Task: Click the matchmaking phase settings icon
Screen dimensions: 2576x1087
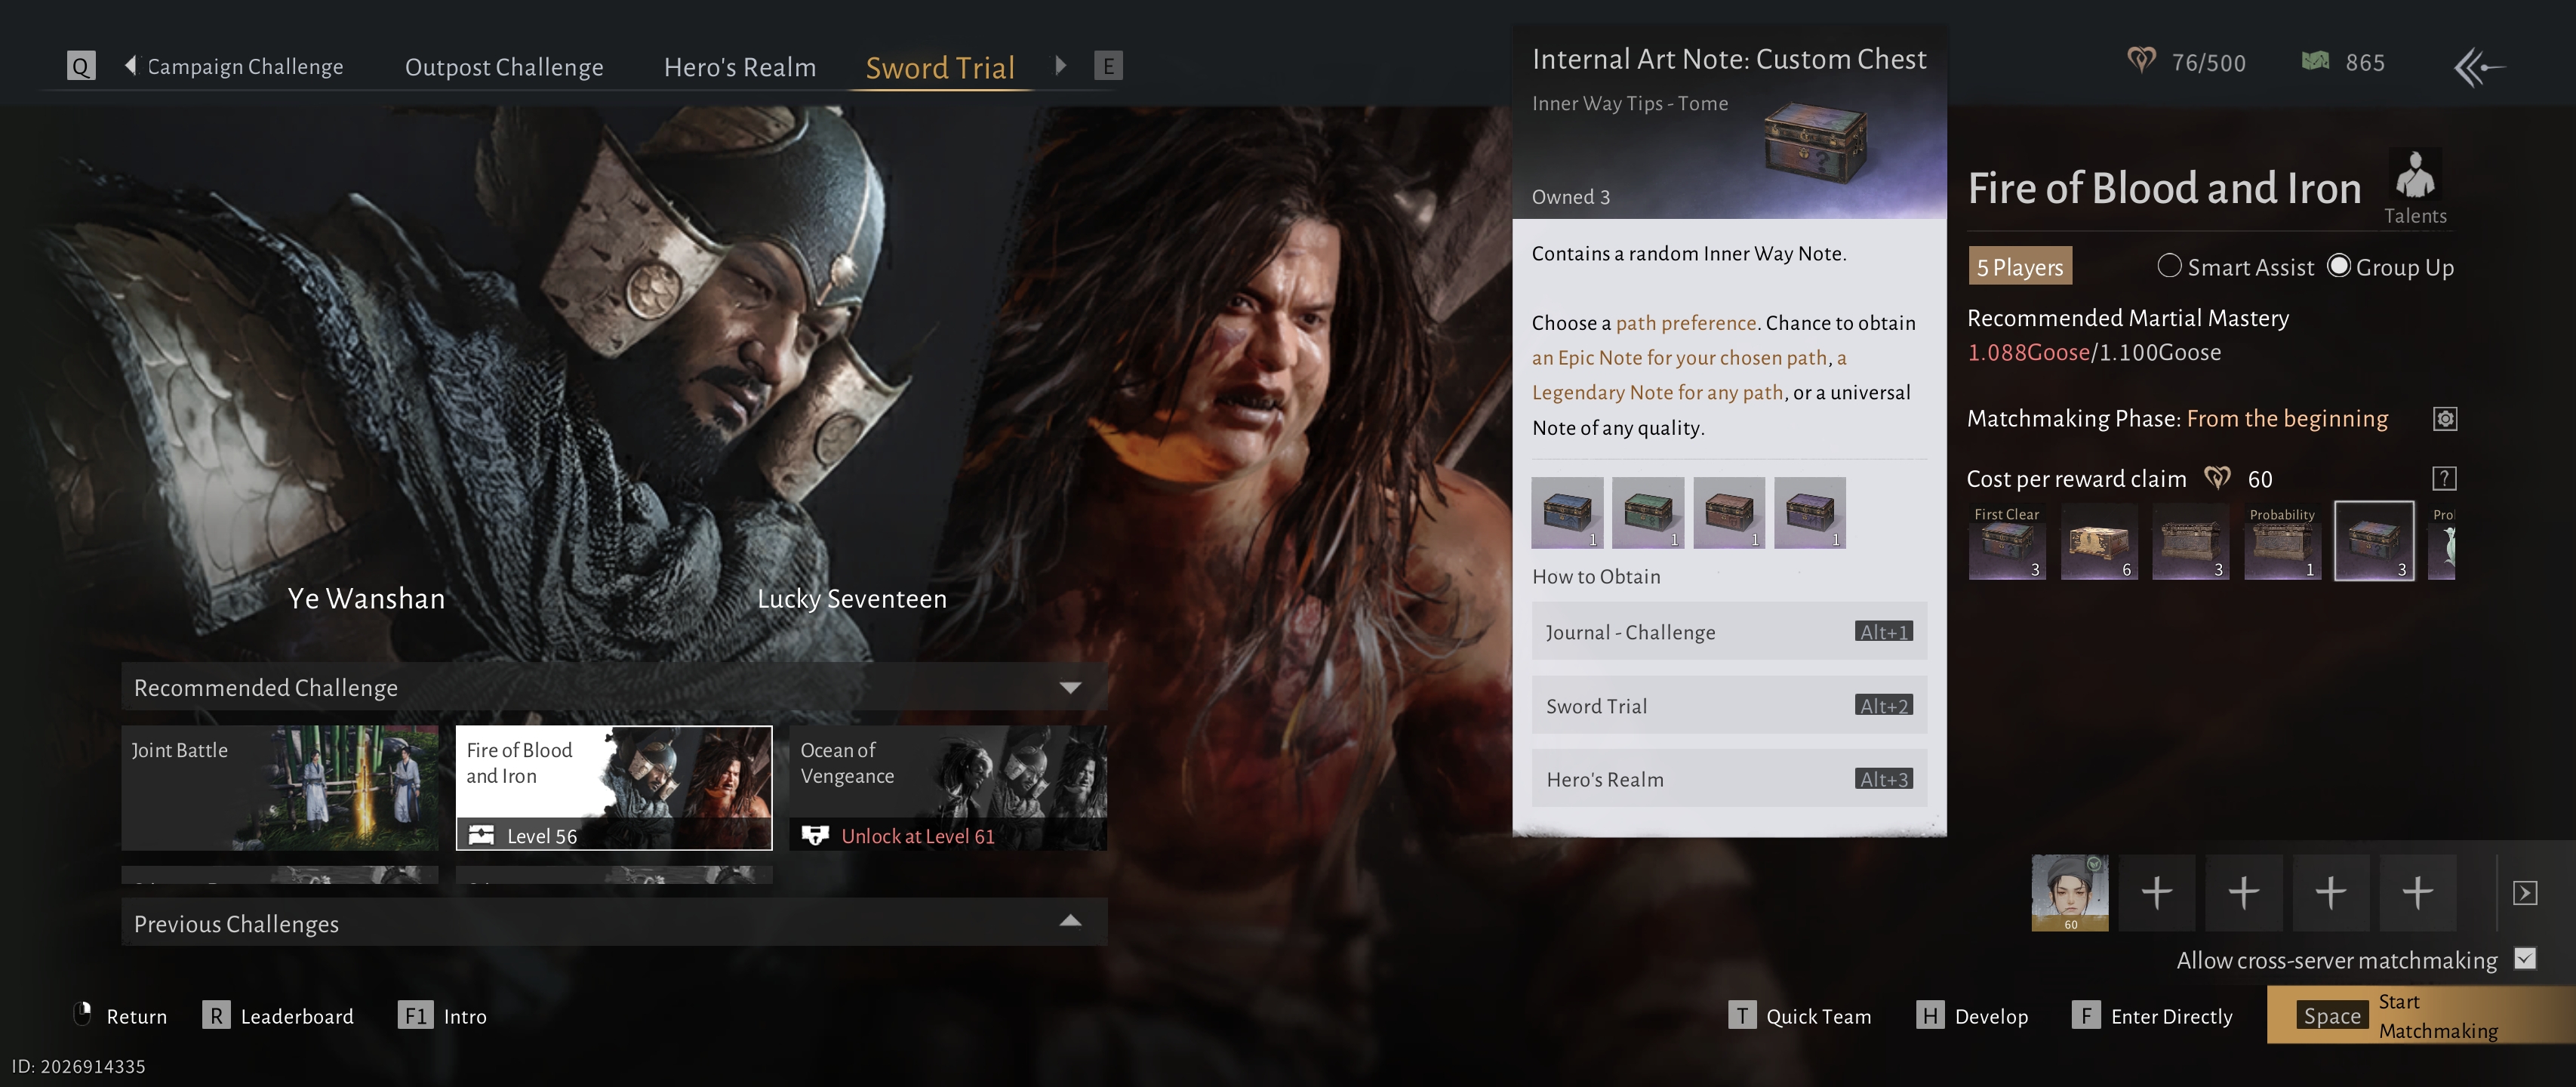Action: click(2444, 419)
